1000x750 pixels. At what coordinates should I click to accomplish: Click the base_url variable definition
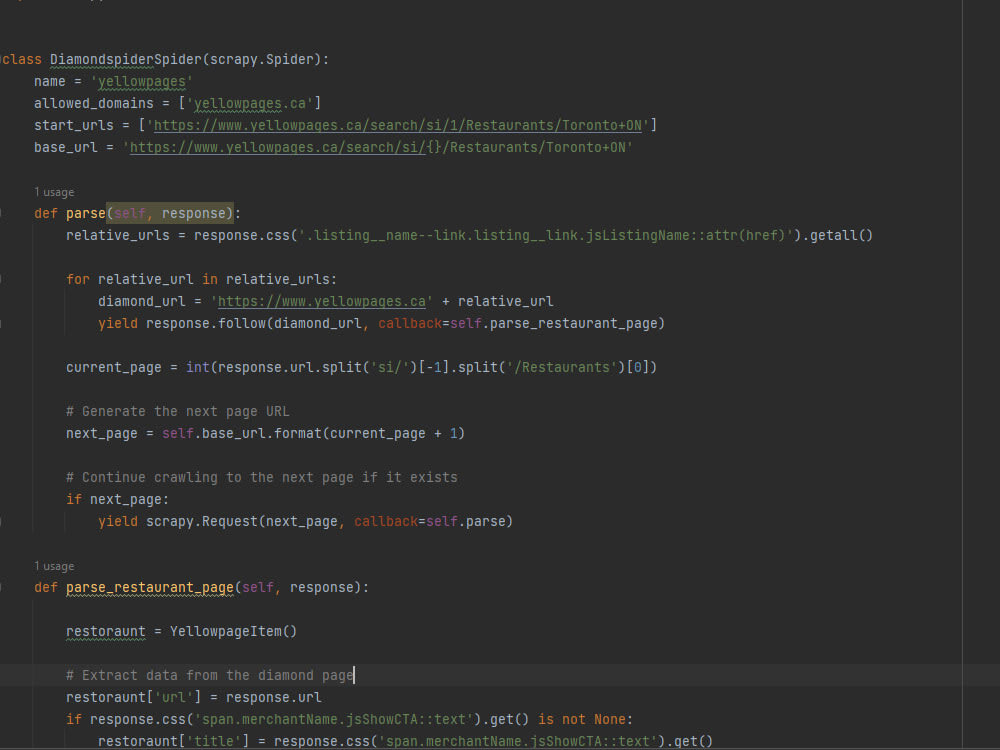[x=66, y=147]
